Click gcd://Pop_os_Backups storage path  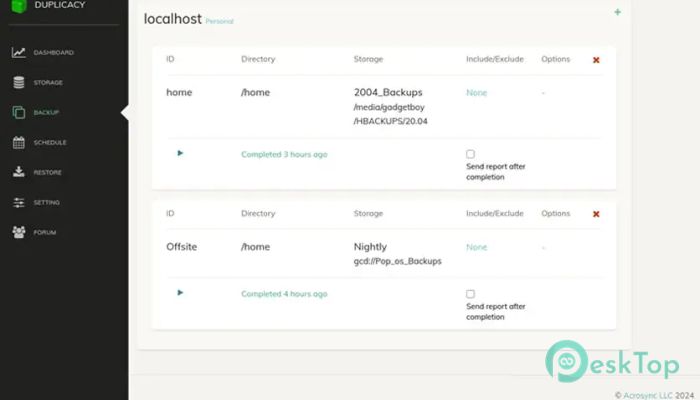pyautogui.click(x=397, y=261)
